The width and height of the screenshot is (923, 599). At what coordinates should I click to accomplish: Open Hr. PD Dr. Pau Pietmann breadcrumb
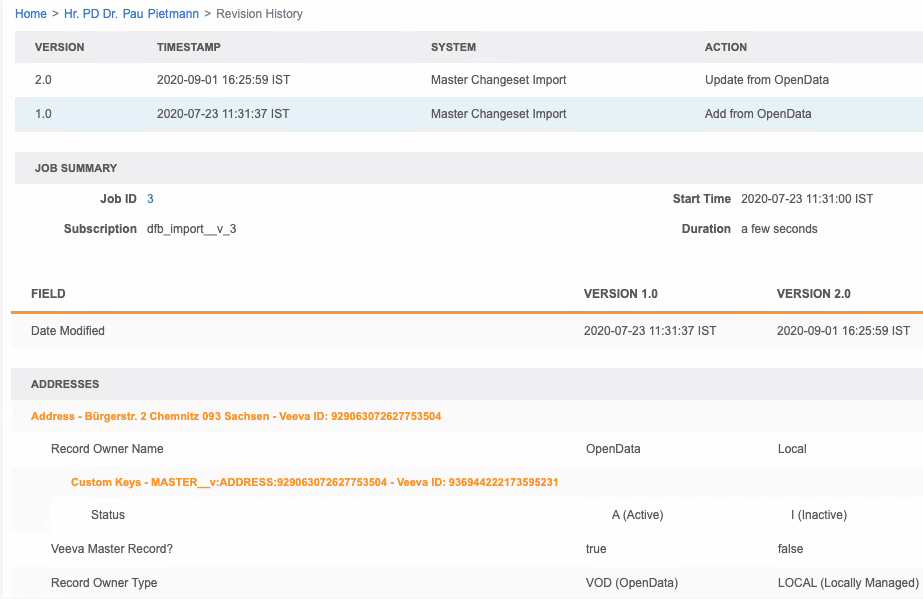pos(131,14)
